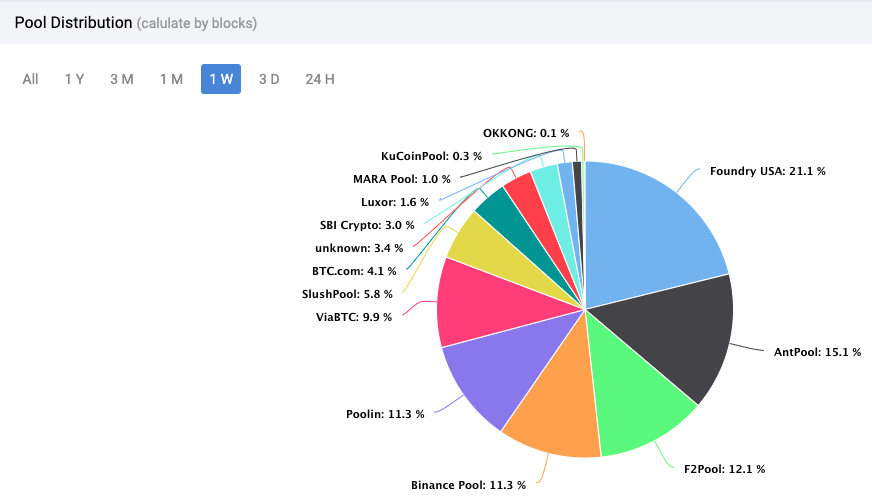Click the unknown: 3.4 % label
The image size is (872, 502).
point(359,248)
